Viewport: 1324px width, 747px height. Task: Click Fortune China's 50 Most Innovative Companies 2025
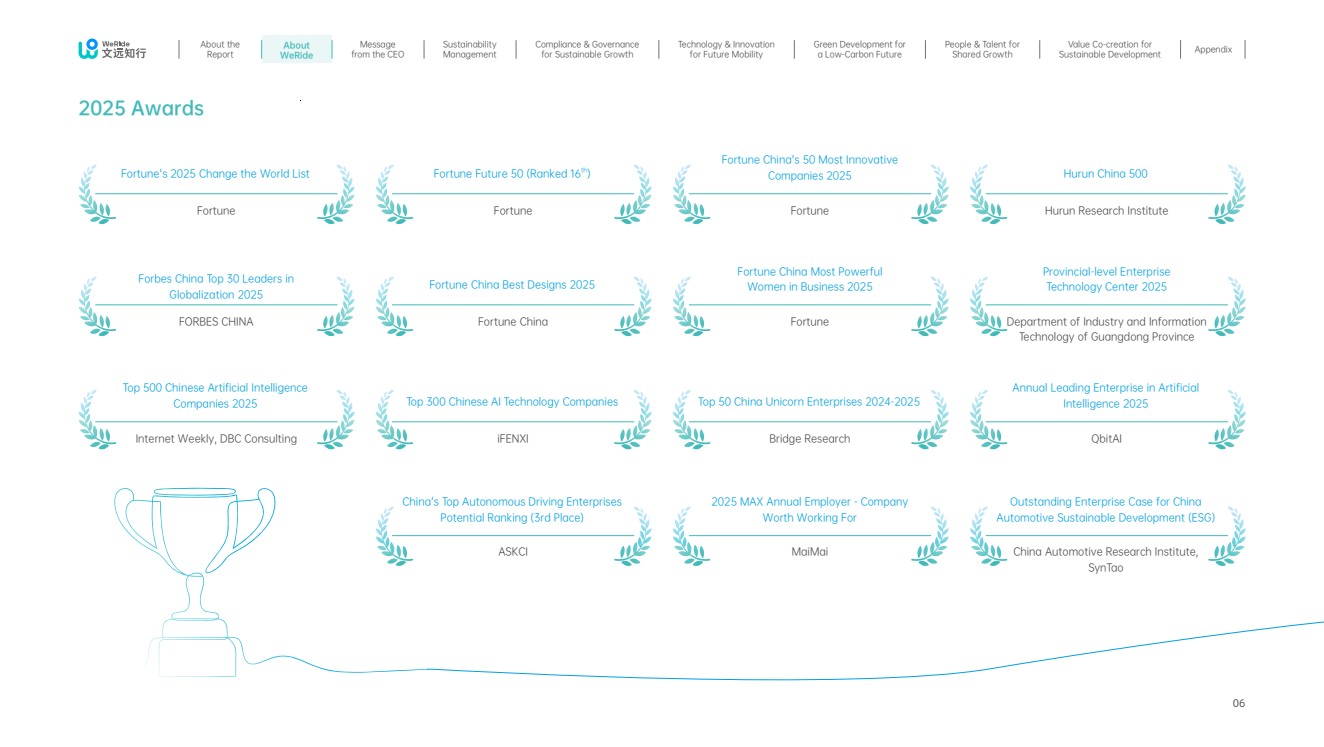point(810,168)
